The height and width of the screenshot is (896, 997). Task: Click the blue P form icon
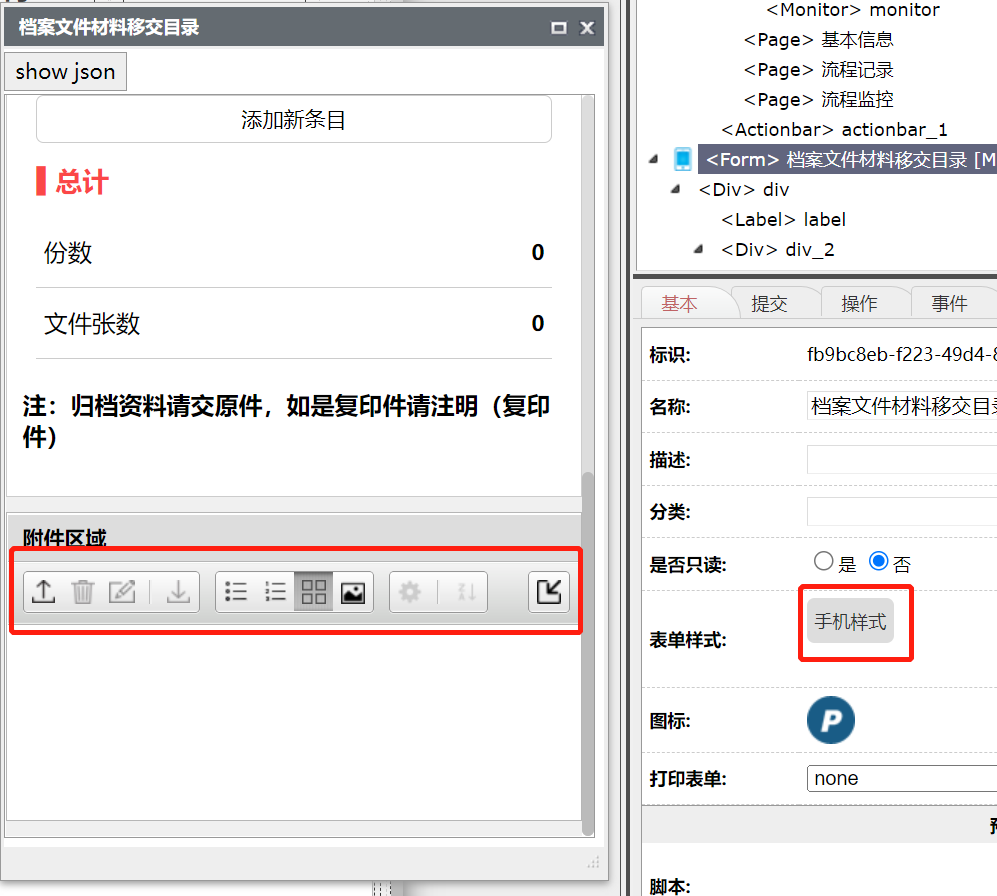click(x=830, y=720)
